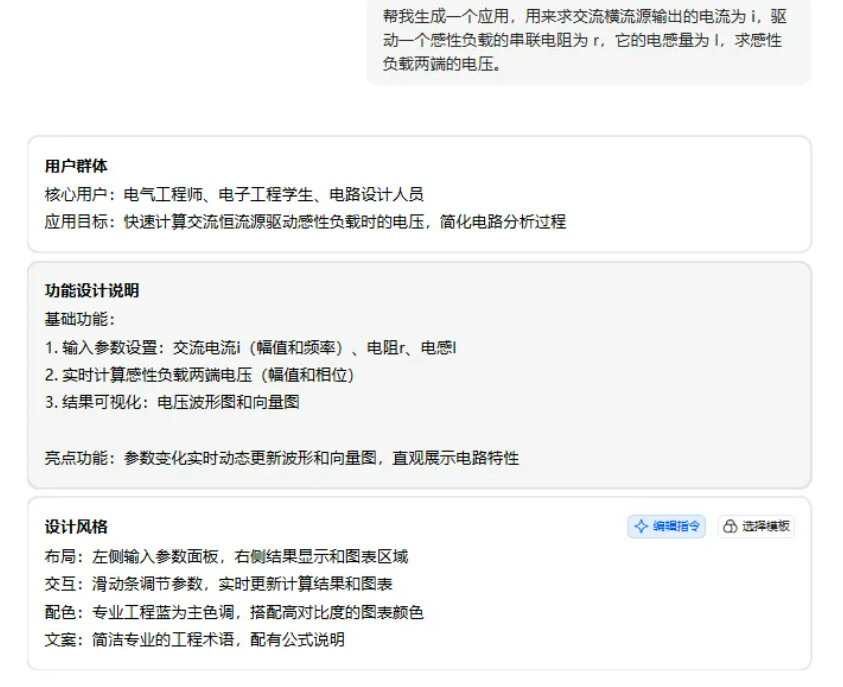Click list item 2 about 实时计算感性负载两端电压
This screenshot has width=843, height=687.
(199, 375)
